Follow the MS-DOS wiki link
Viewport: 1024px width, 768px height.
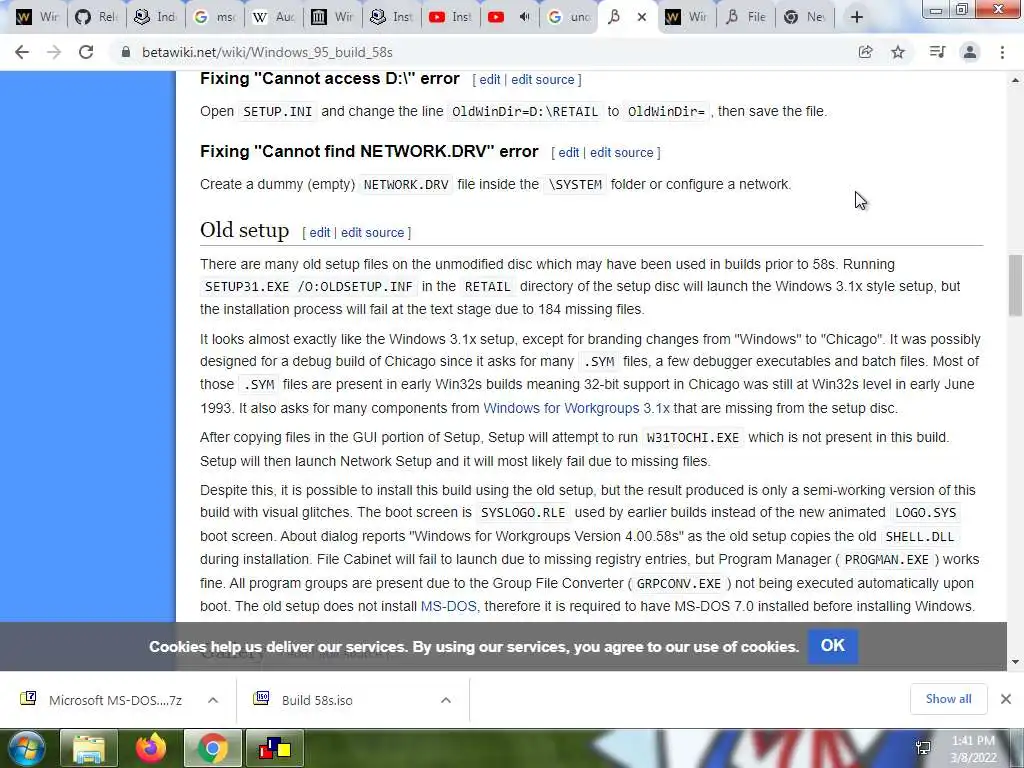coord(449,606)
